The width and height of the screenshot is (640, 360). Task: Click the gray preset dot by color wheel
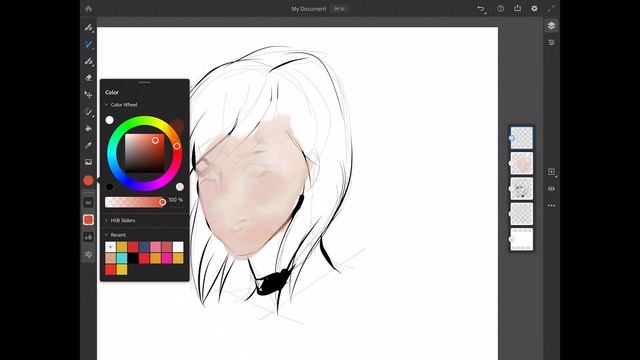tap(180, 187)
